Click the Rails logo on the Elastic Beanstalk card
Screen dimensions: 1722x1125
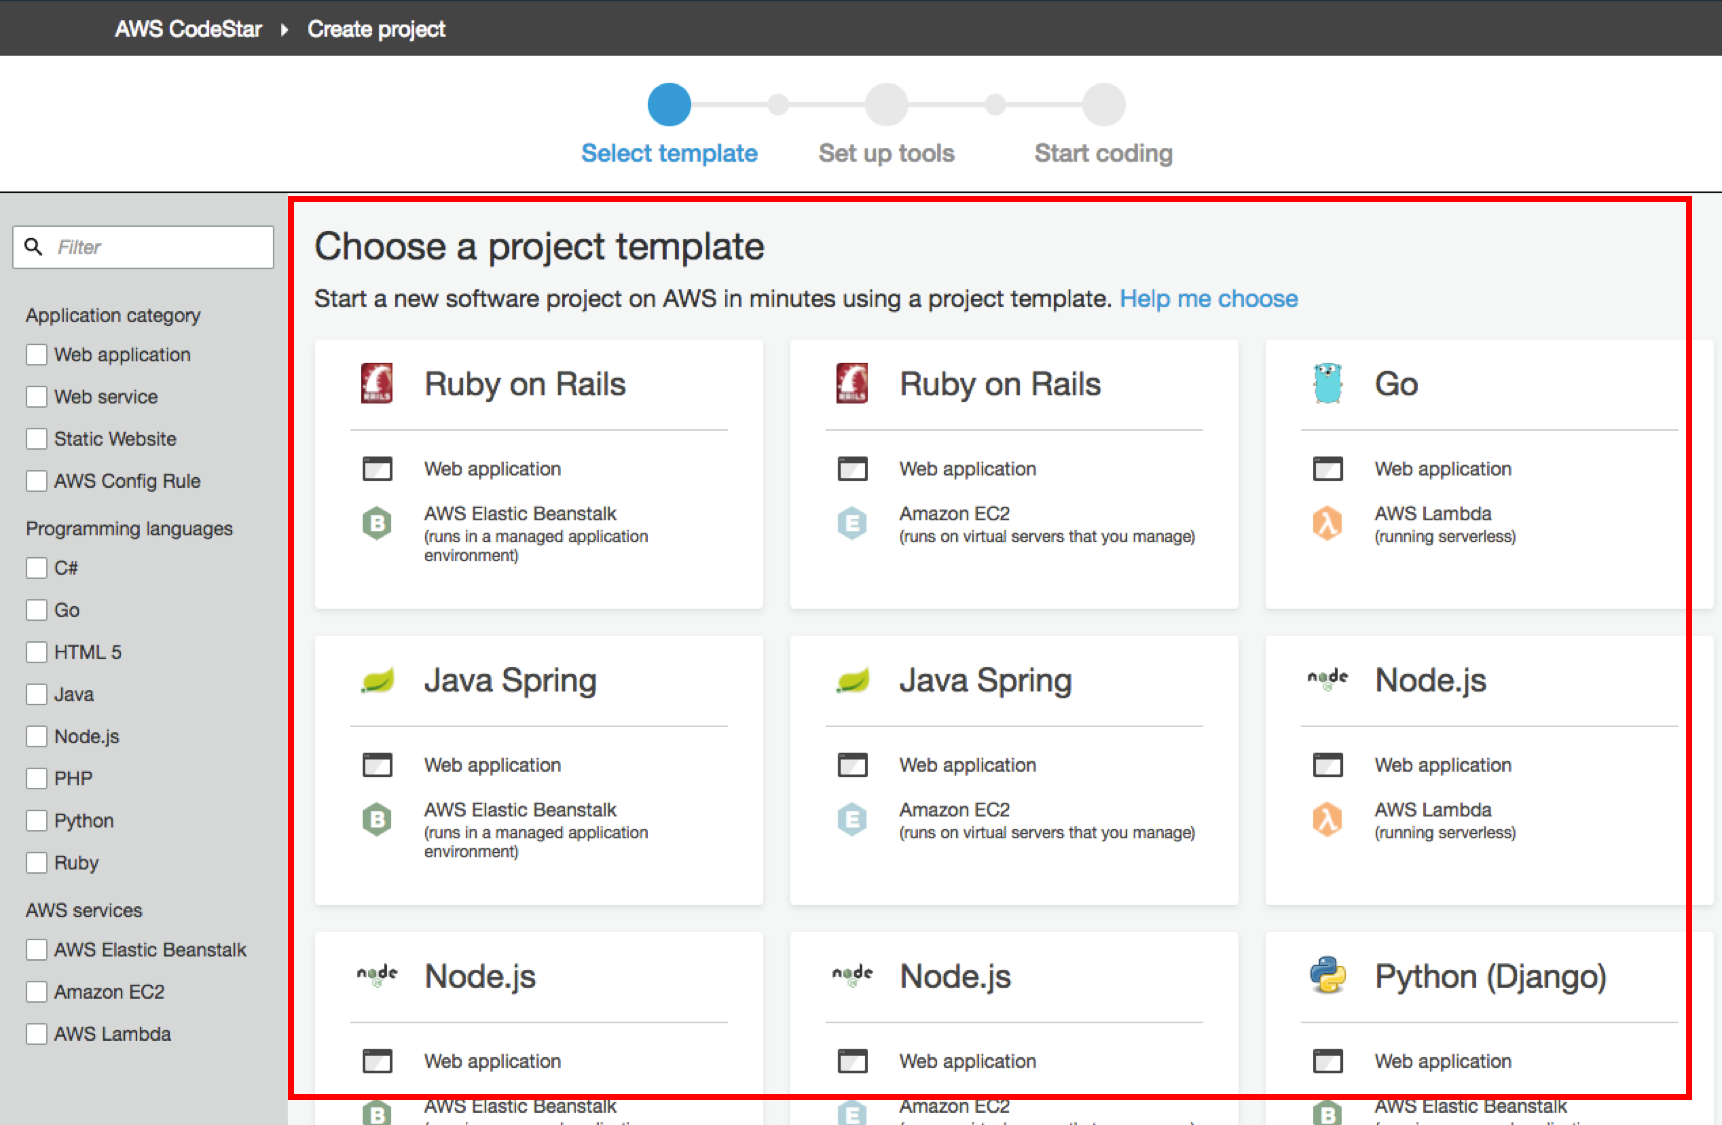(377, 384)
